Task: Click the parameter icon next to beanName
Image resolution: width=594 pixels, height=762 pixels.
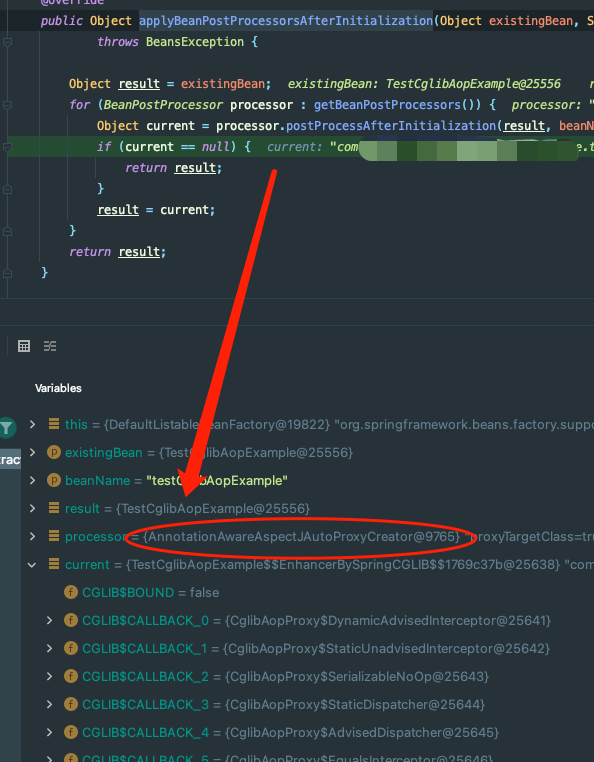Action: [53, 481]
